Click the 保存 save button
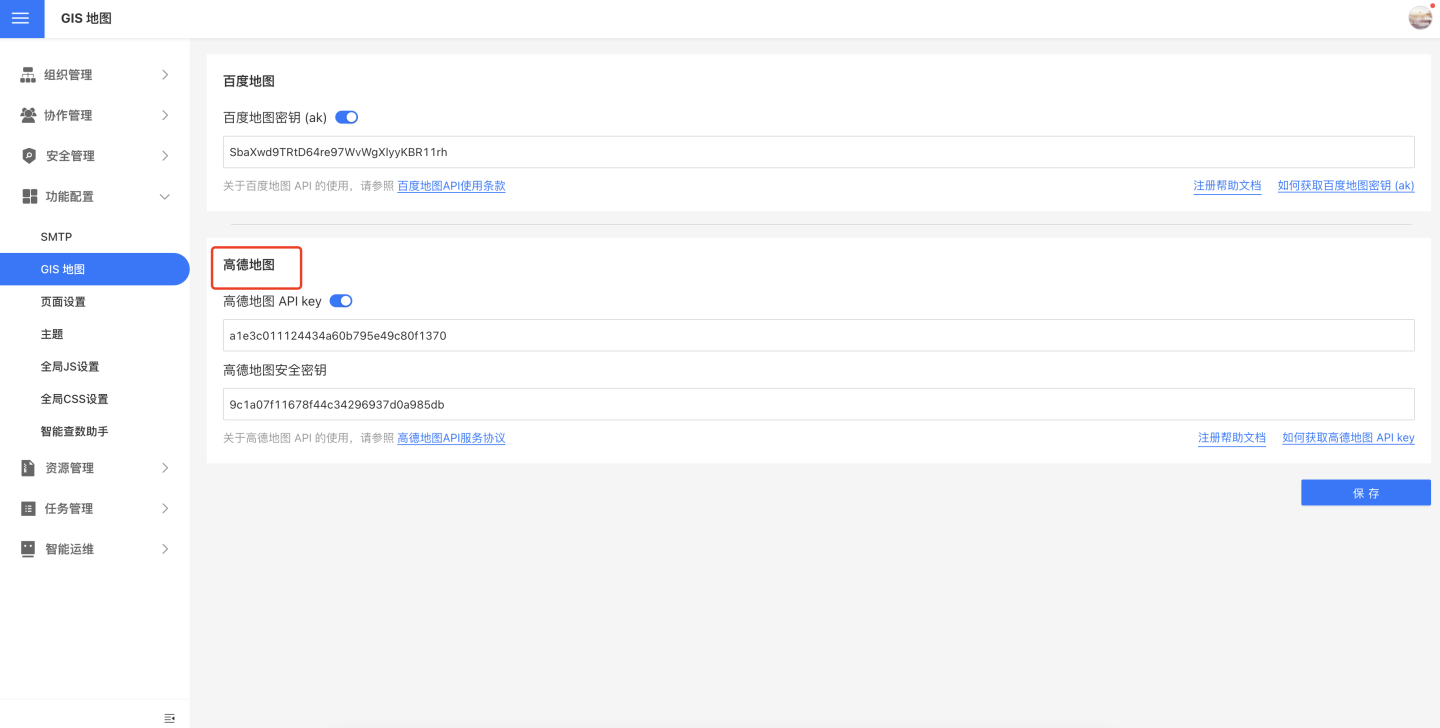 point(1365,493)
